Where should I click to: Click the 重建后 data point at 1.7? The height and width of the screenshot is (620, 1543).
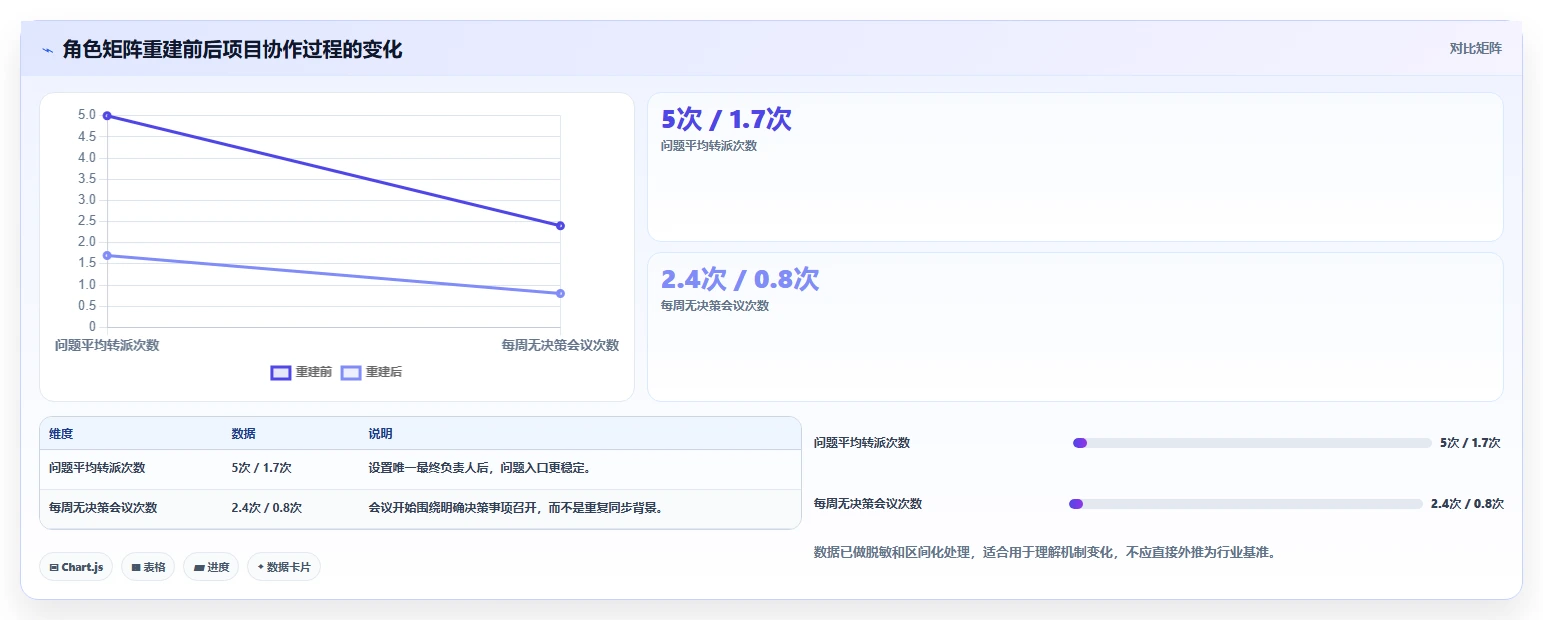tap(107, 255)
